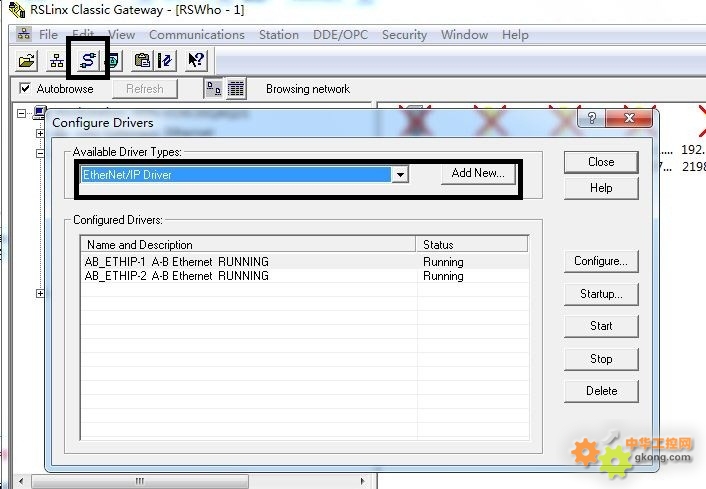The width and height of the screenshot is (706, 489).
Task: Switch to details list view
Action: tap(235, 89)
